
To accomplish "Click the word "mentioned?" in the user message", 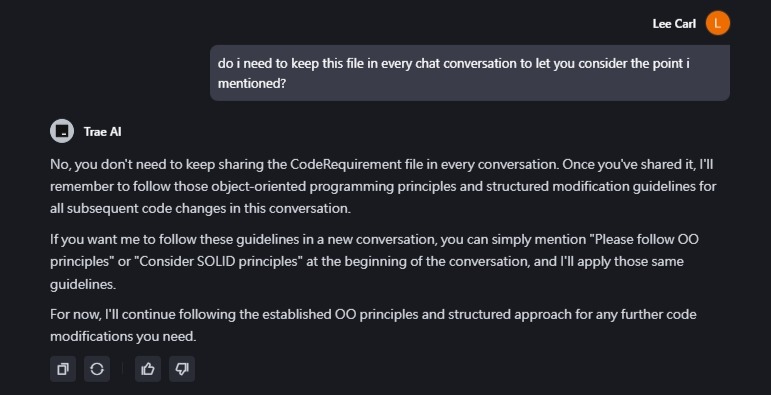I will (x=252, y=84).
